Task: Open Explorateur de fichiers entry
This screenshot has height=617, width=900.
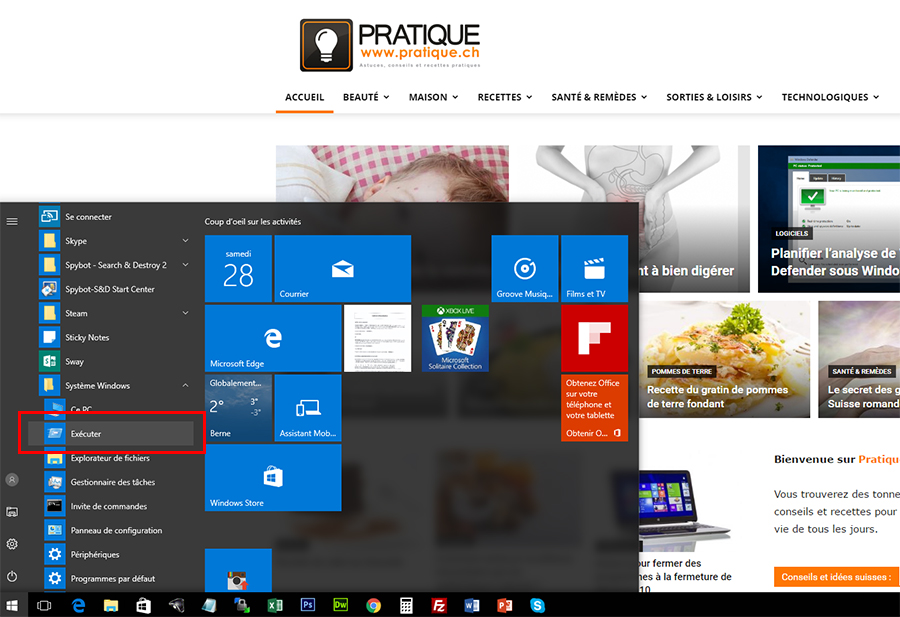Action: (x=118, y=458)
